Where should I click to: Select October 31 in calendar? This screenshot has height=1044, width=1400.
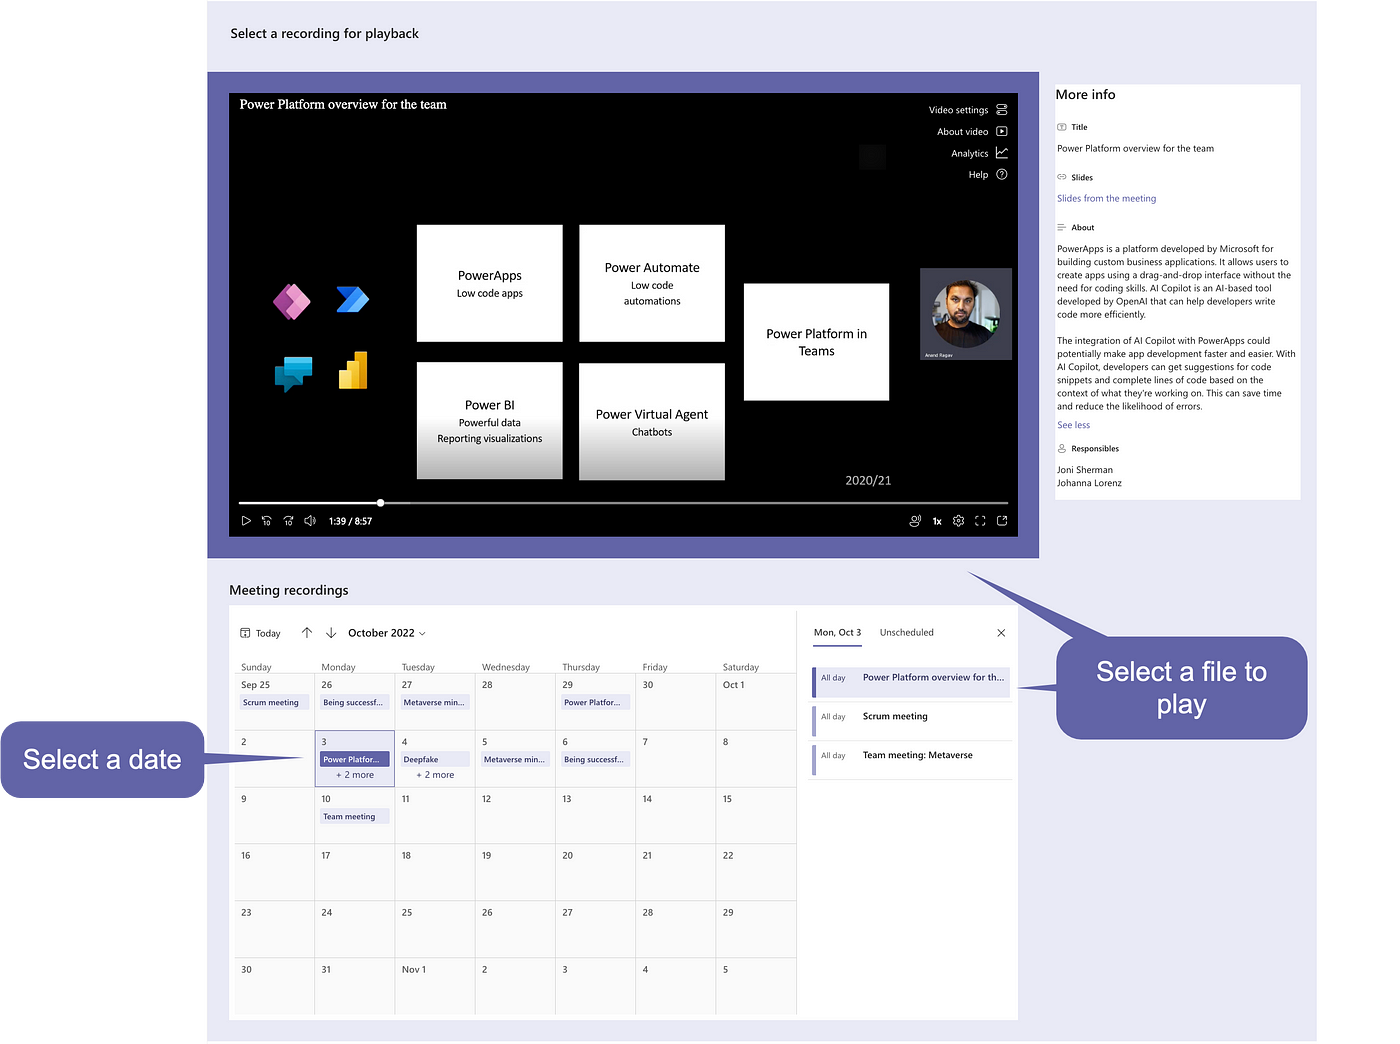[x=354, y=987]
